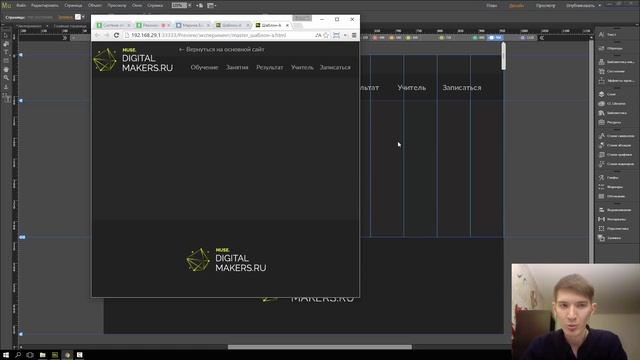640x360 pixels.
Task: Switch to the active Шаблон-А browser tab
Action: click(271, 25)
